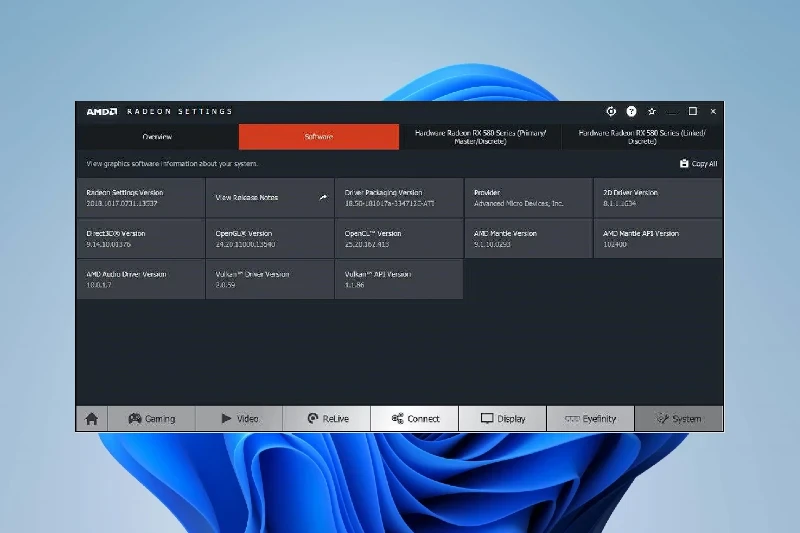Minimize the Radeon Settings window
Viewport: 800px width, 533px height.
tap(672, 111)
